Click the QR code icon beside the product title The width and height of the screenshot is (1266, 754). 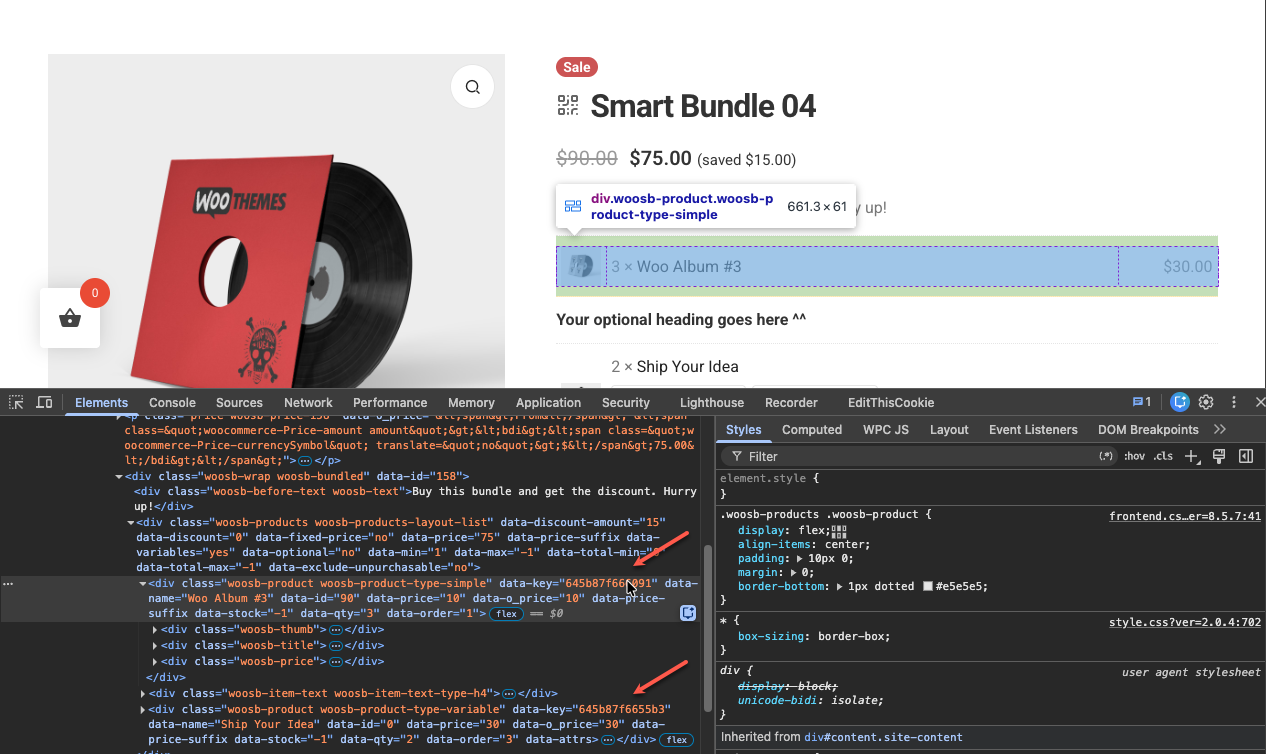coord(568,105)
